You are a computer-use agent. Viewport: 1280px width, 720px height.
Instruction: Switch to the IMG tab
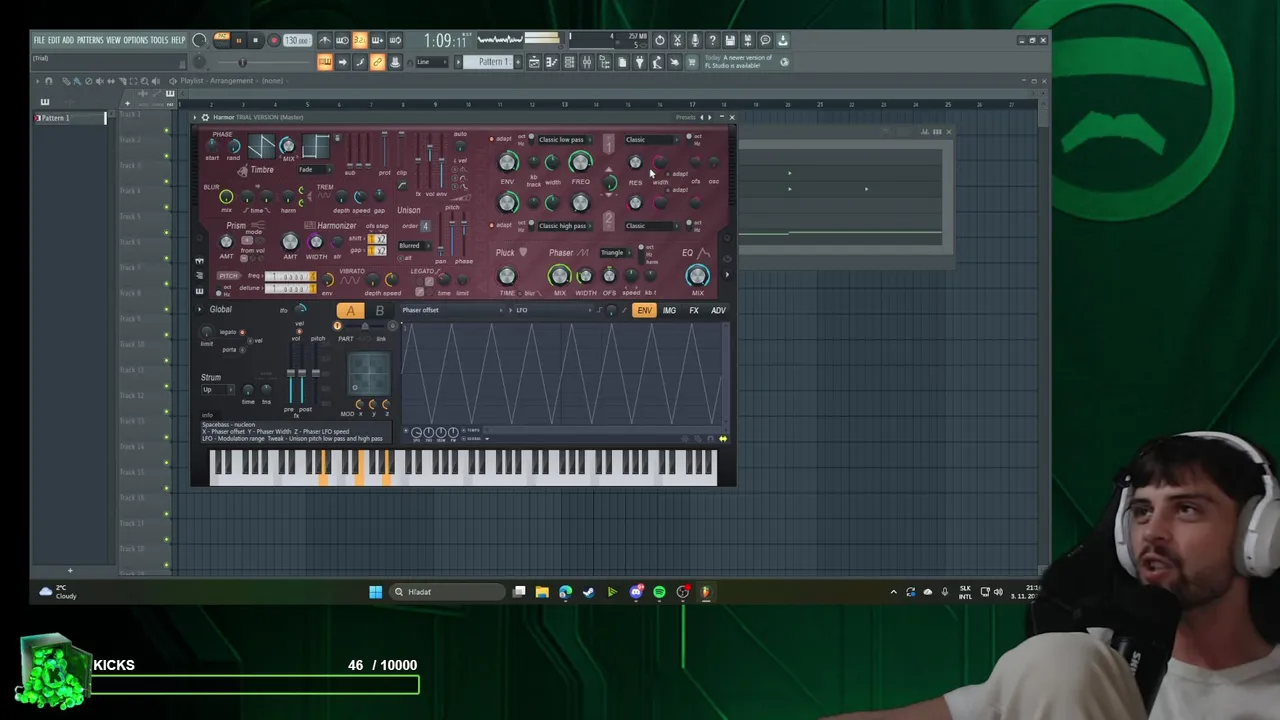click(669, 311)
